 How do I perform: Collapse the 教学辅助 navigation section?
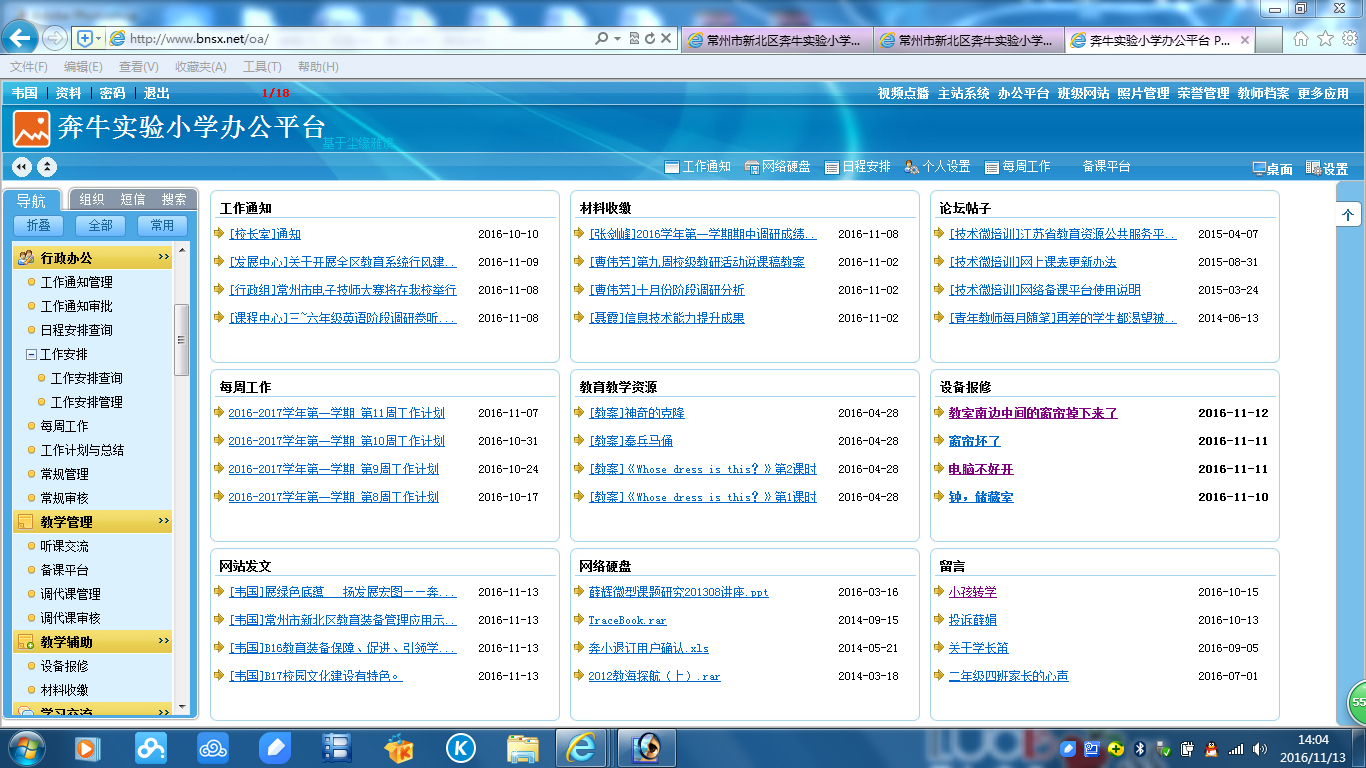coord(164,641)
